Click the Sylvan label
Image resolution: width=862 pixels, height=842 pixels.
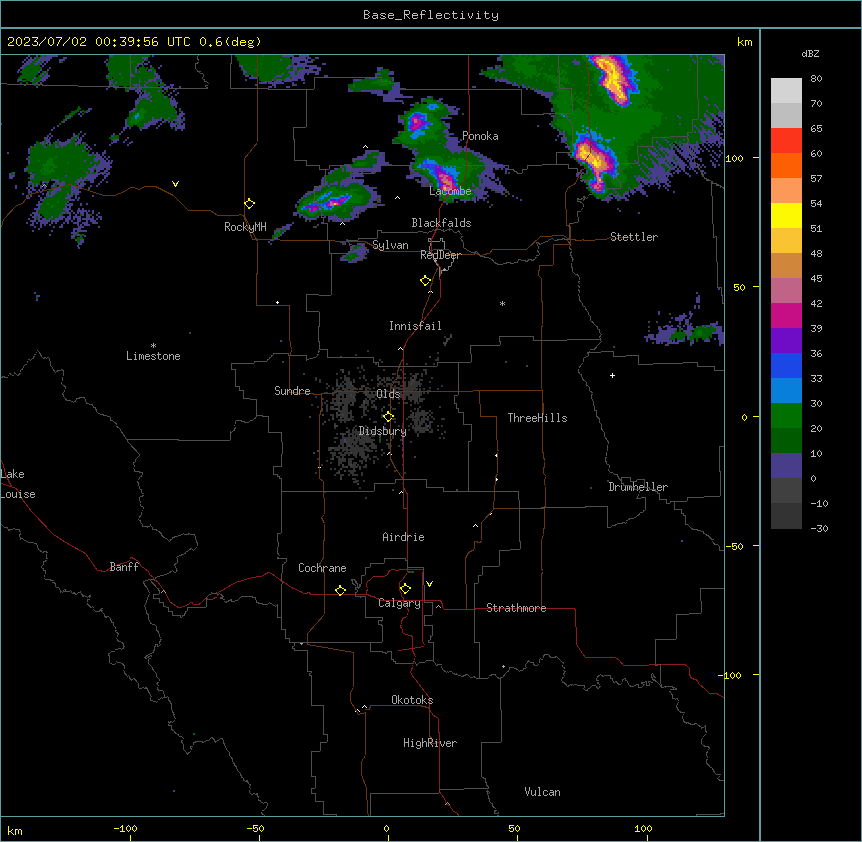pos(390,245)
